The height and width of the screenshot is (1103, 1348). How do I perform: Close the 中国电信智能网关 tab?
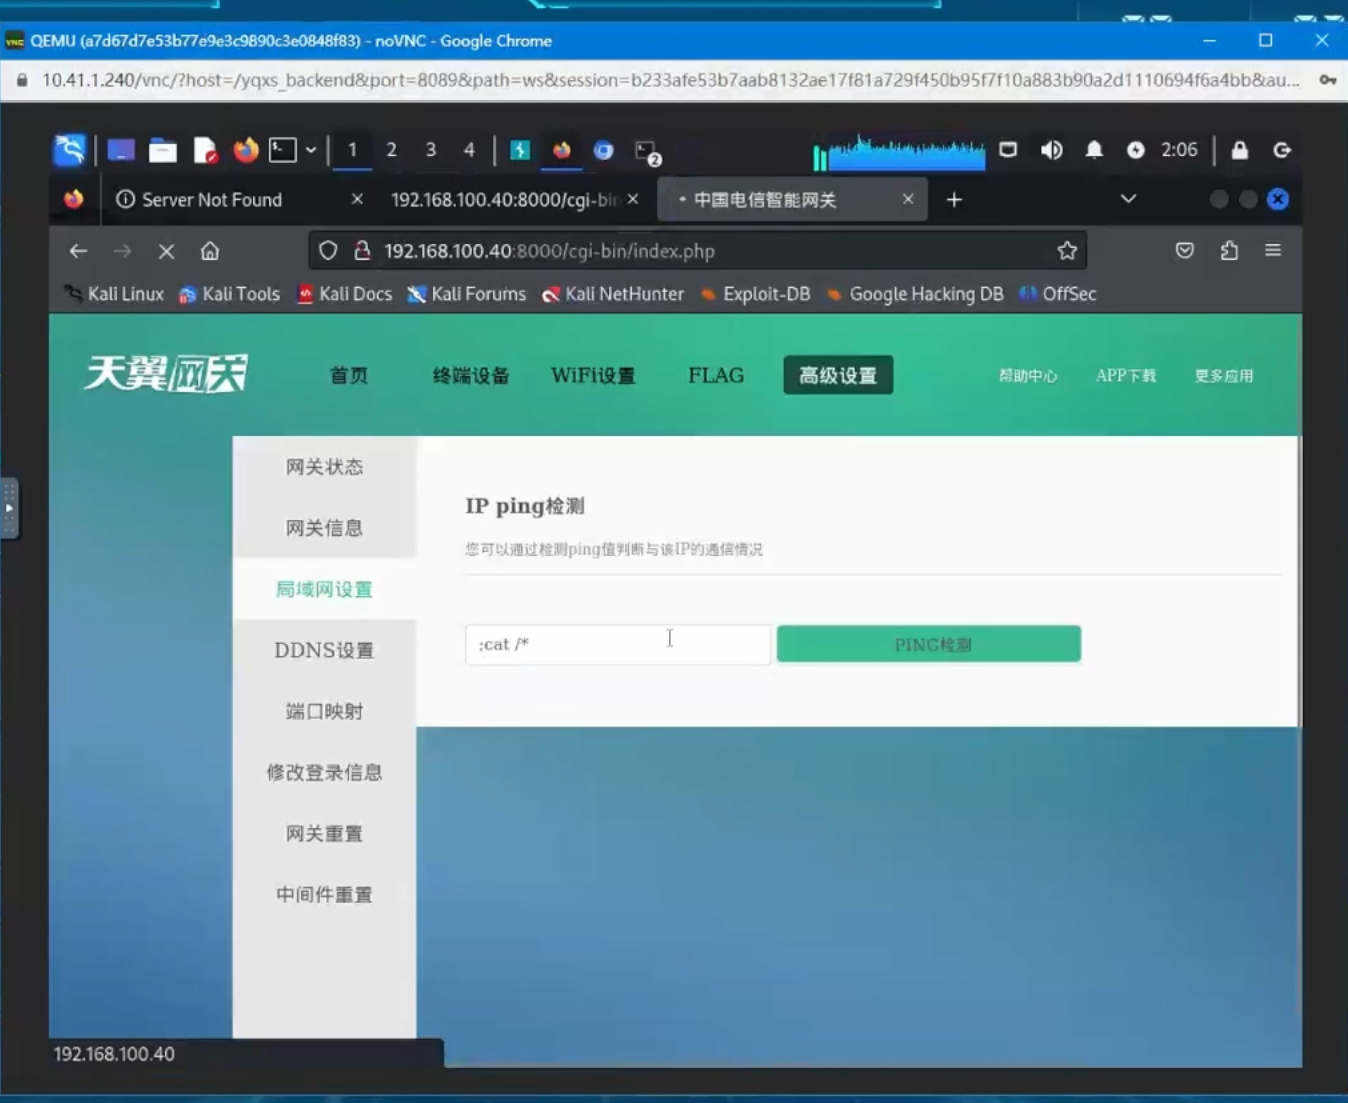(908, 199)
